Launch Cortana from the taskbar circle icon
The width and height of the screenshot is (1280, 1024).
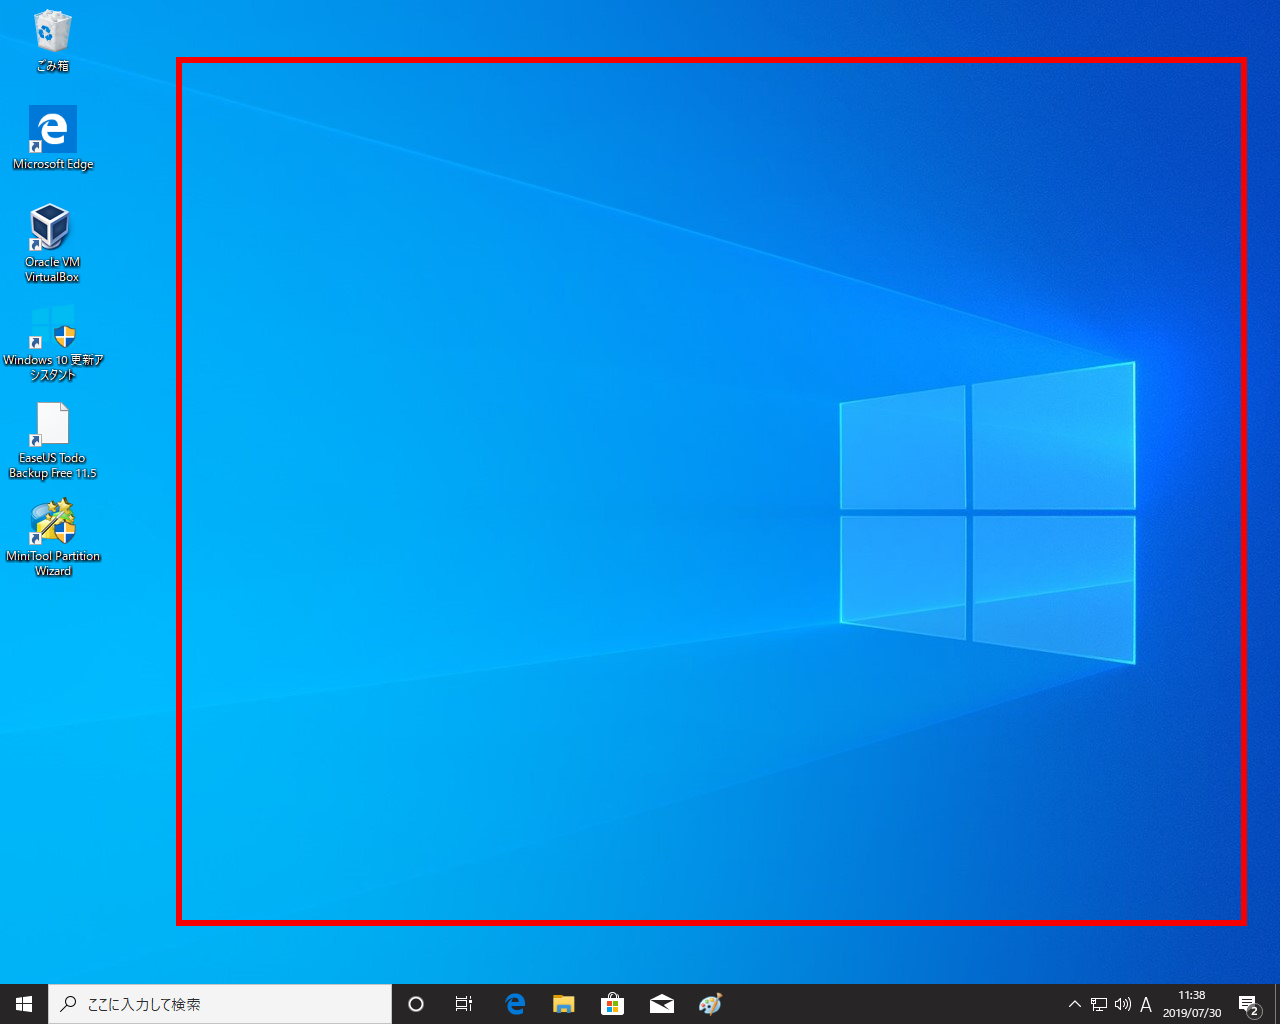click(x=416, y=1004)
